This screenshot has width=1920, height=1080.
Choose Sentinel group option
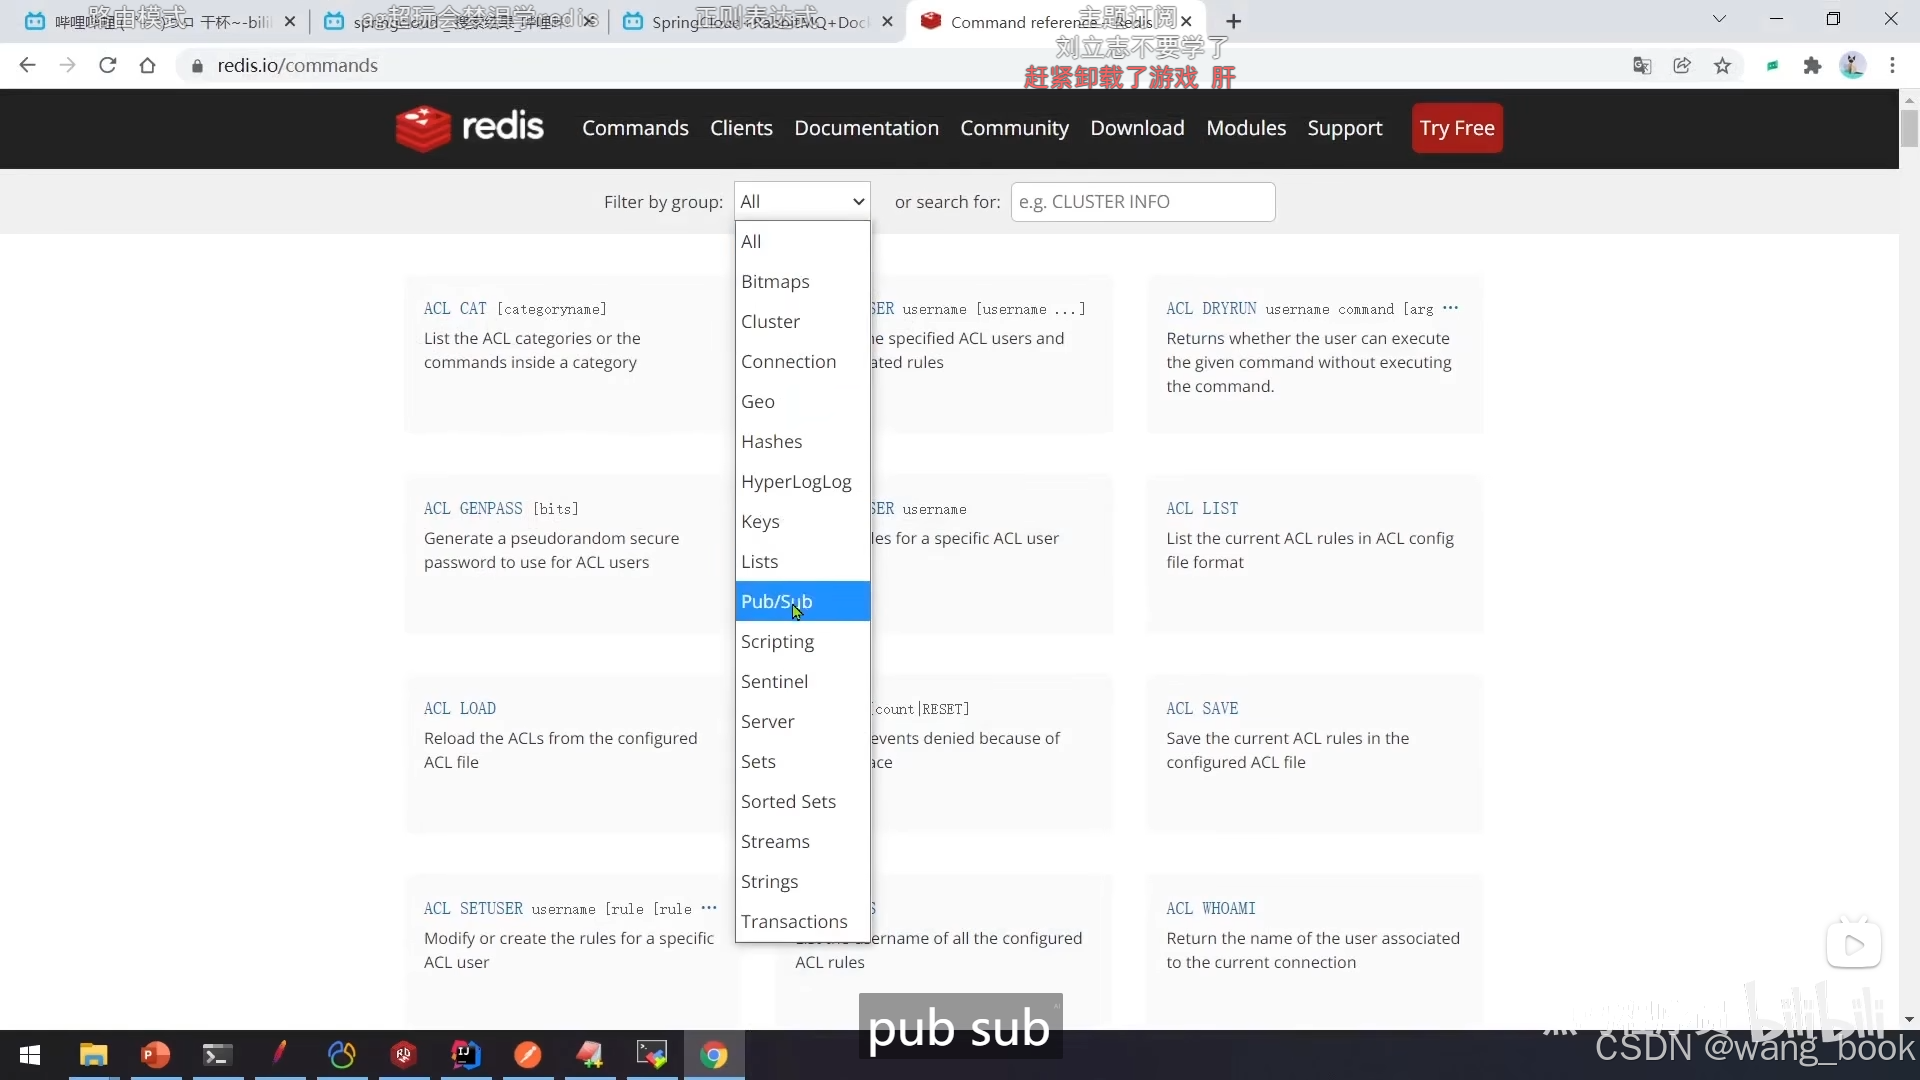pos(803,681)
